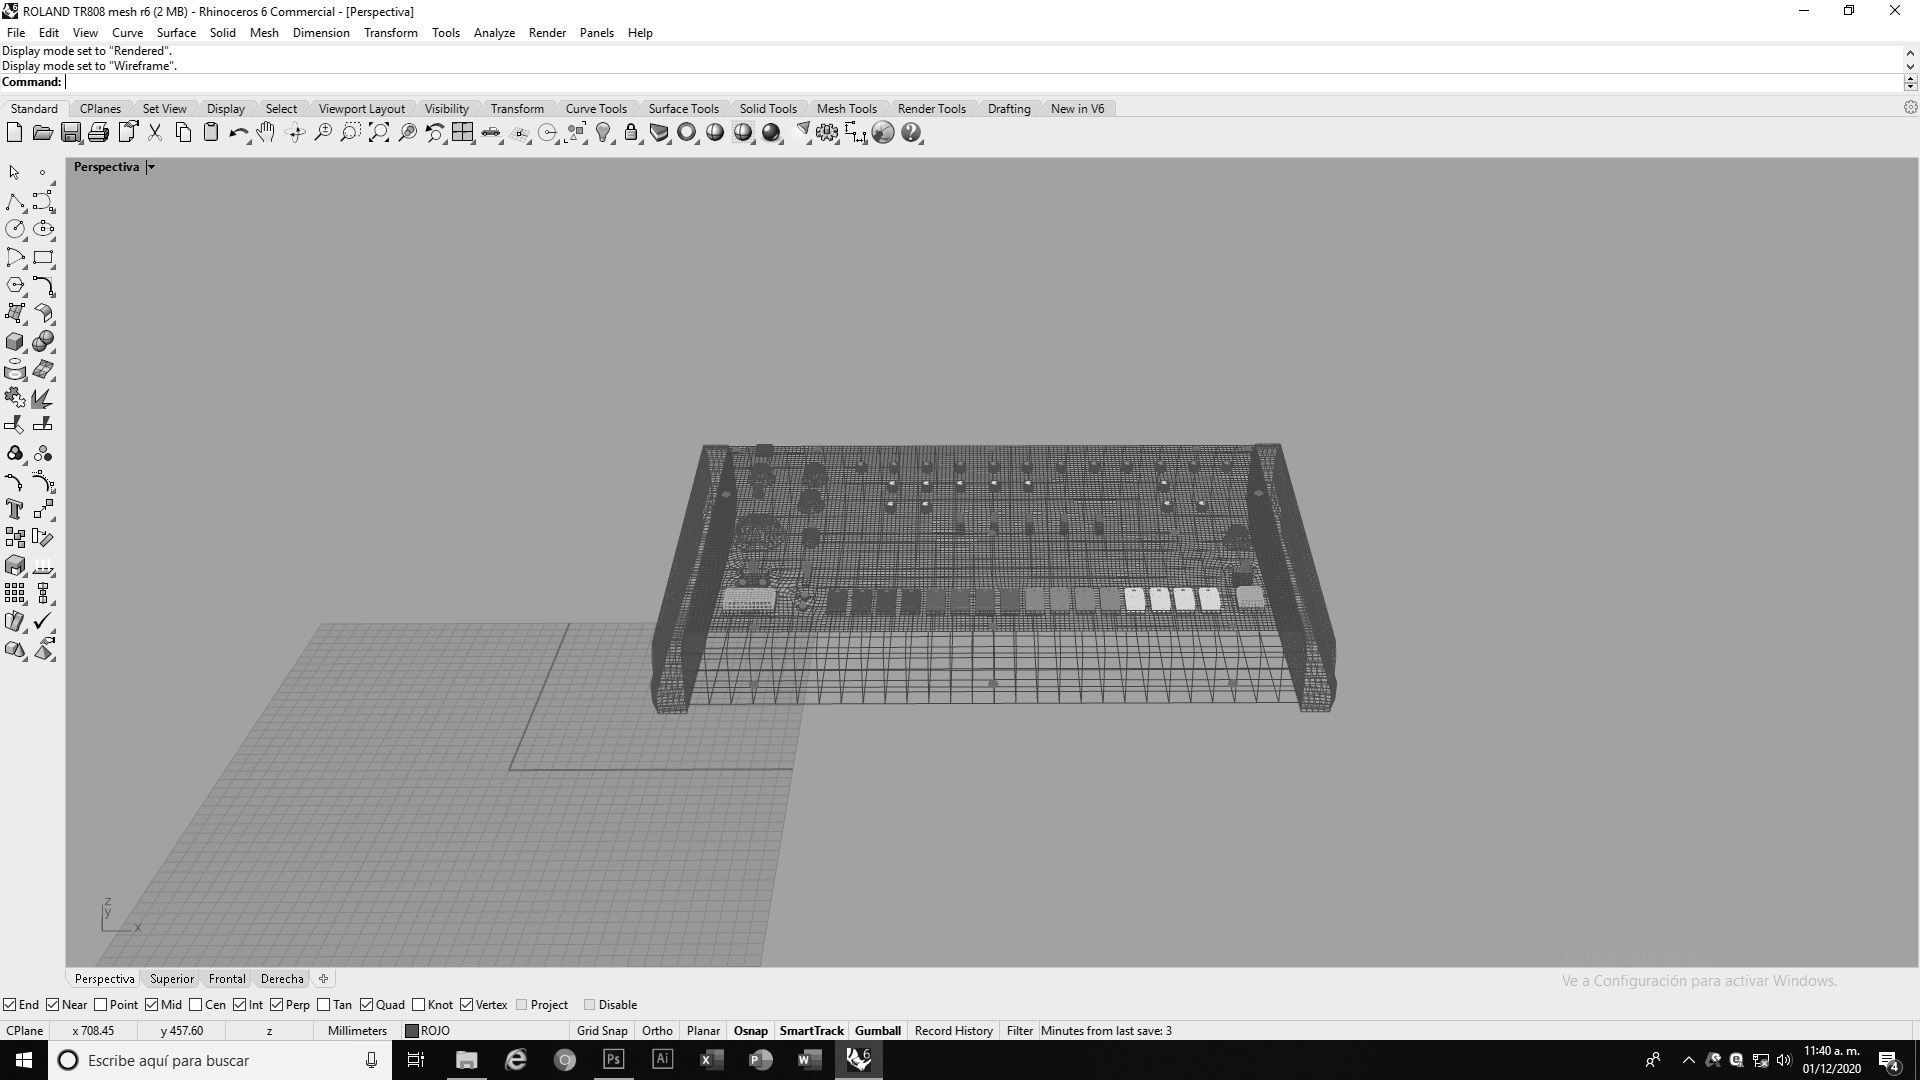1920x1080 pixels.
Task: Open the Analyze menu
Action: tap(494, 33)
